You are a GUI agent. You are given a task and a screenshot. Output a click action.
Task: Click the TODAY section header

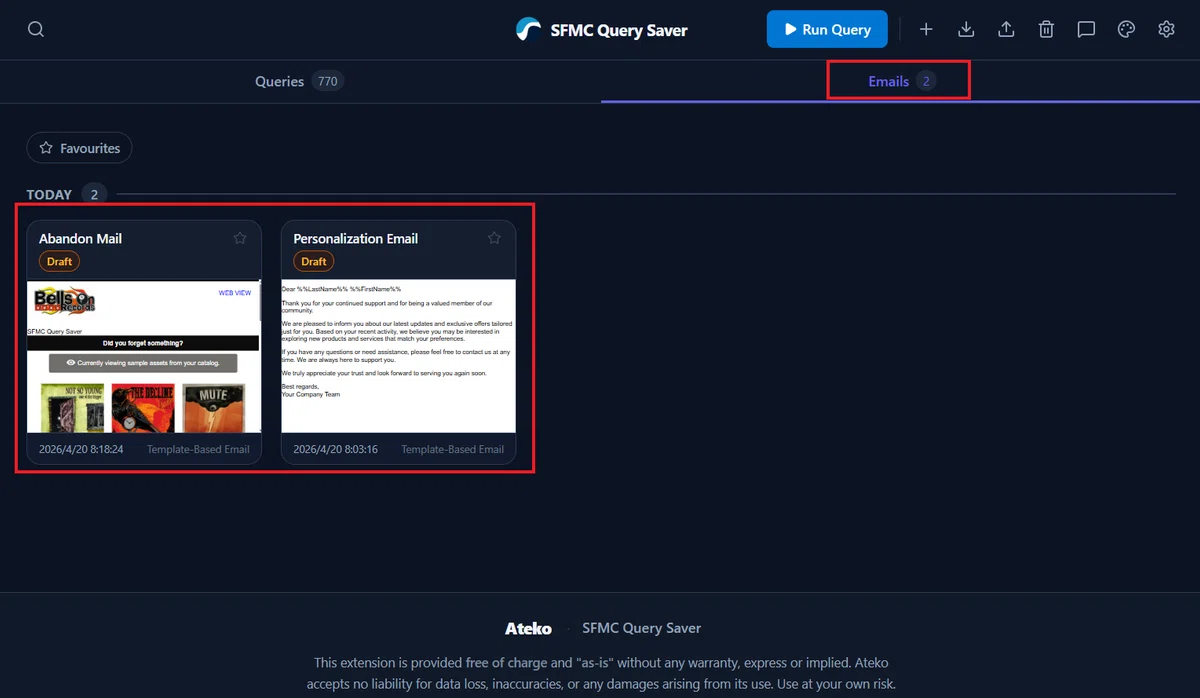click(x=49, y=194)
